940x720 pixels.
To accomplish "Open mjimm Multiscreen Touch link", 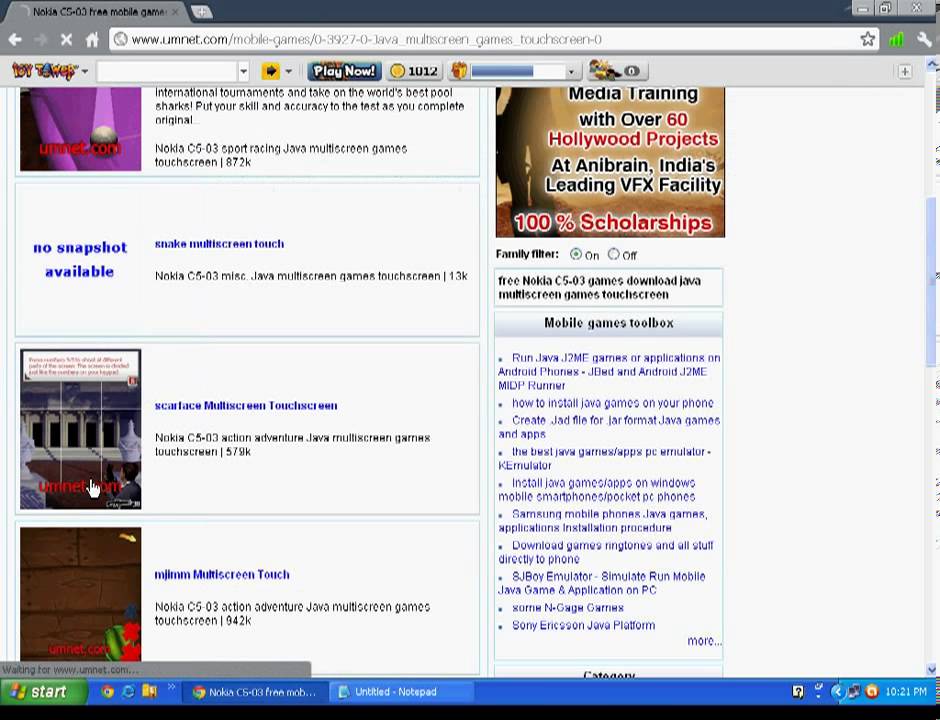I will point(222,575).
